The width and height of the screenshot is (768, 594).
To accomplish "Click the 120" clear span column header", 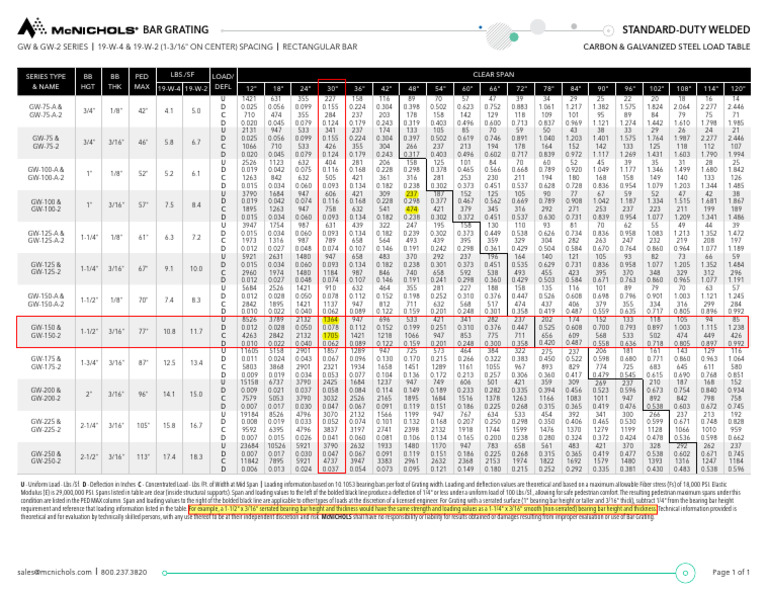I will point(737,89).
